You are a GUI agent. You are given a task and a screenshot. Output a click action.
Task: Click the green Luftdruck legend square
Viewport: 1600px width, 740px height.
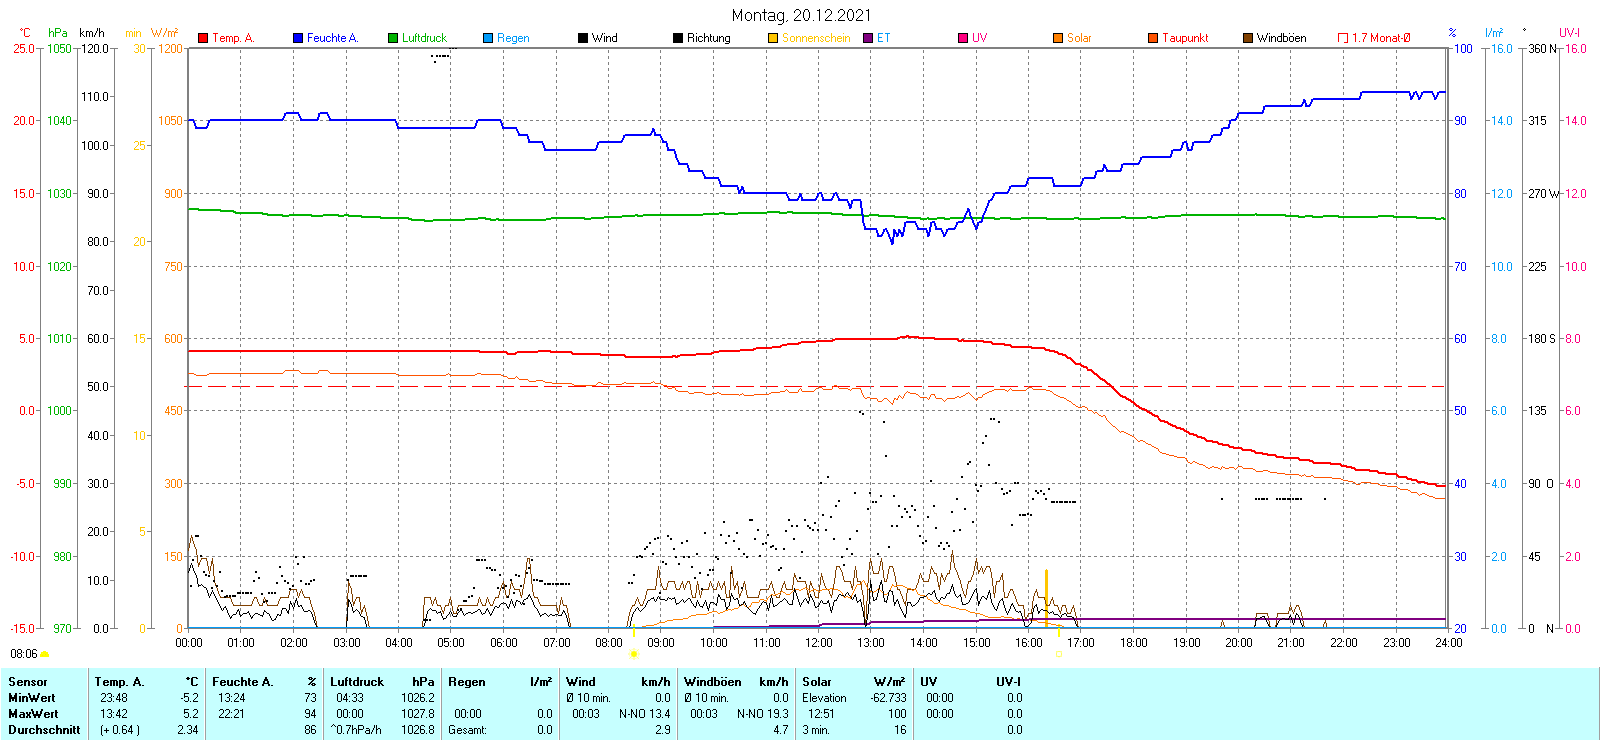coord(393,38)
